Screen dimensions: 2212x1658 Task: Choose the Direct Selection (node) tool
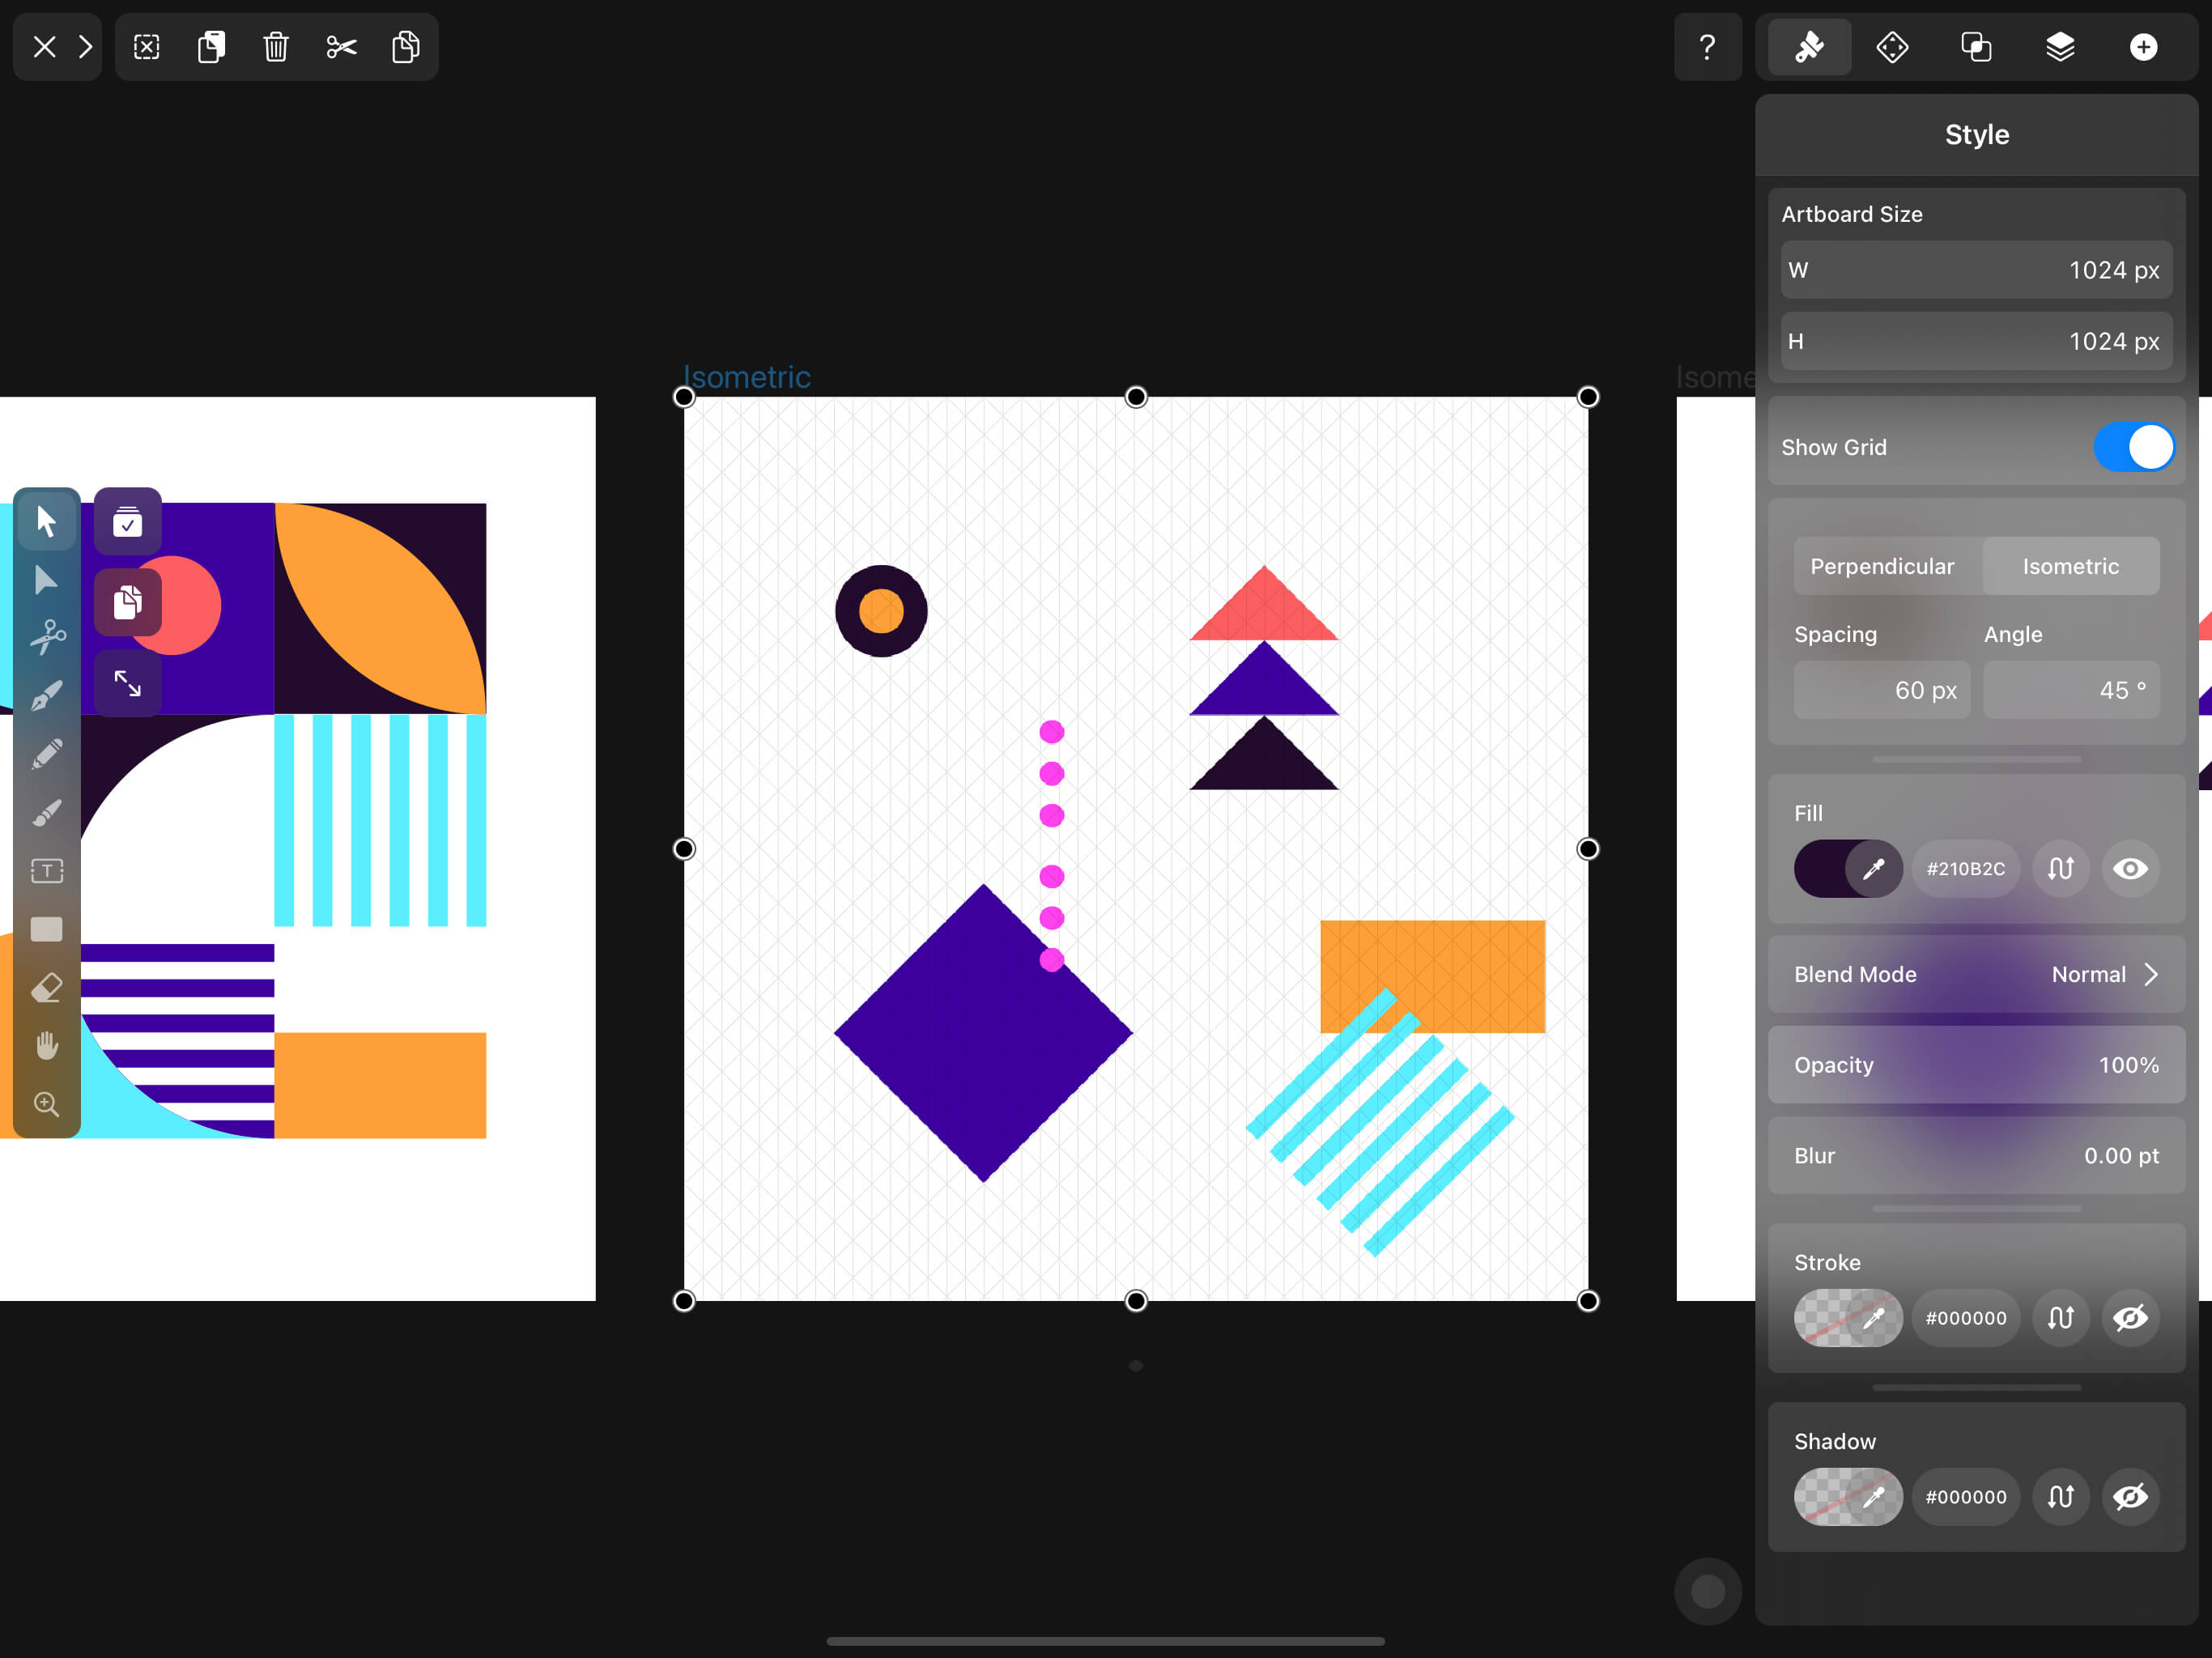[46, 579]
